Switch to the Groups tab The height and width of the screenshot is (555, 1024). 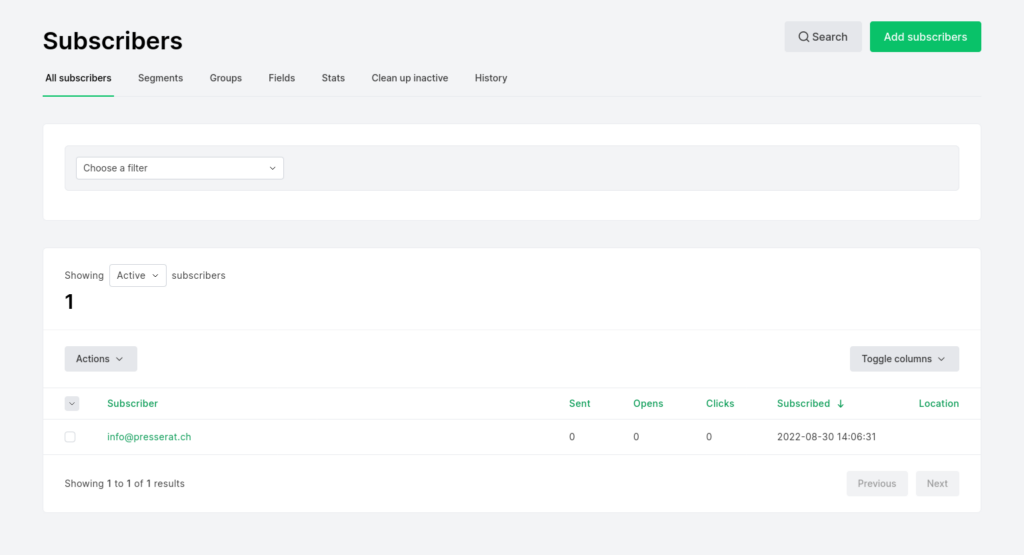(x=225, y=78)
